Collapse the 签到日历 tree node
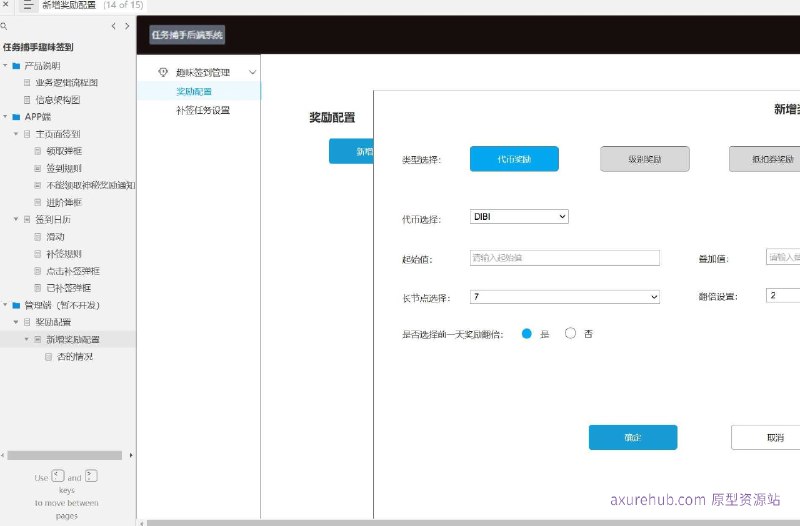 (x=16, y=219)
